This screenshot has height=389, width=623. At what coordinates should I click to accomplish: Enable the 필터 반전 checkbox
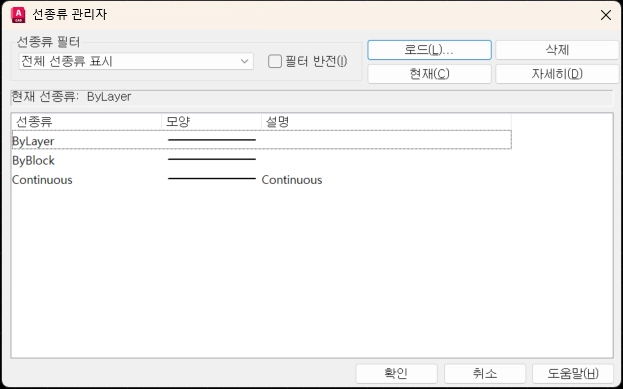point(275,62)
